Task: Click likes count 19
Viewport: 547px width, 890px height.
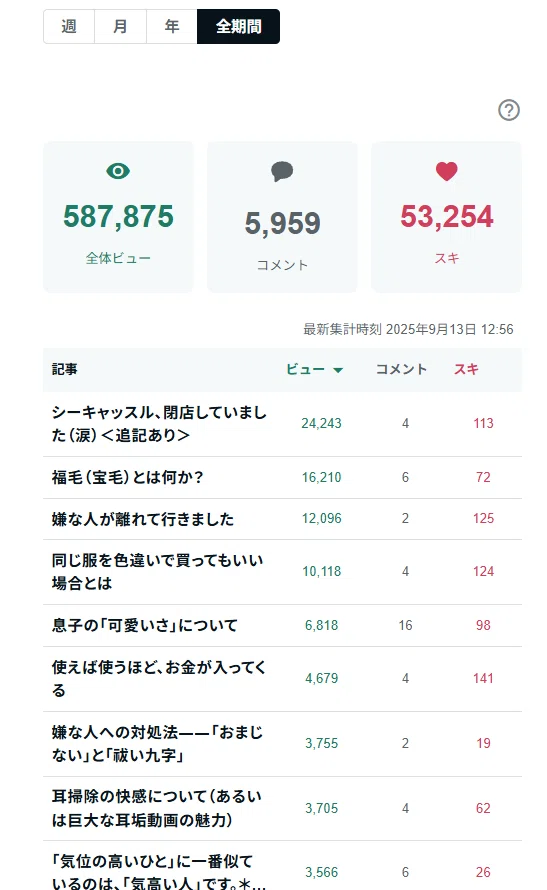Action: pyautogui.click(x=483, y=744)
